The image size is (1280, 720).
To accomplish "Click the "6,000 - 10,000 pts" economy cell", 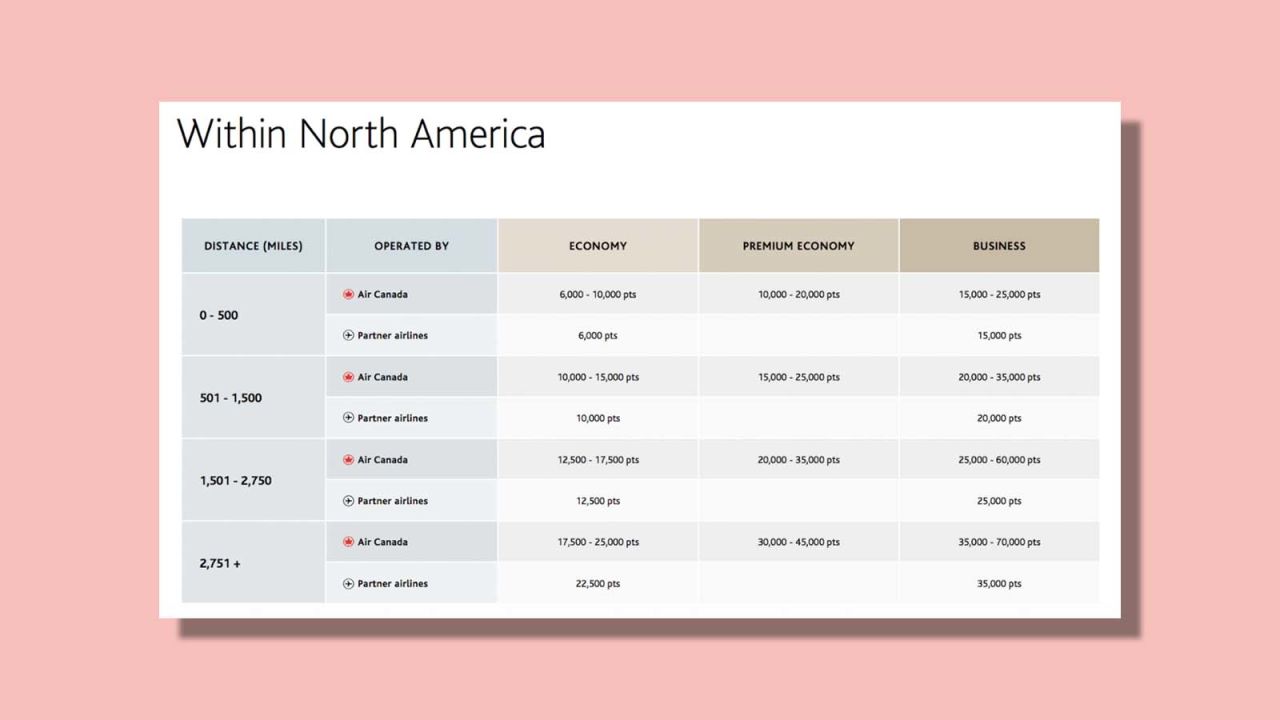I will [598, 295].
